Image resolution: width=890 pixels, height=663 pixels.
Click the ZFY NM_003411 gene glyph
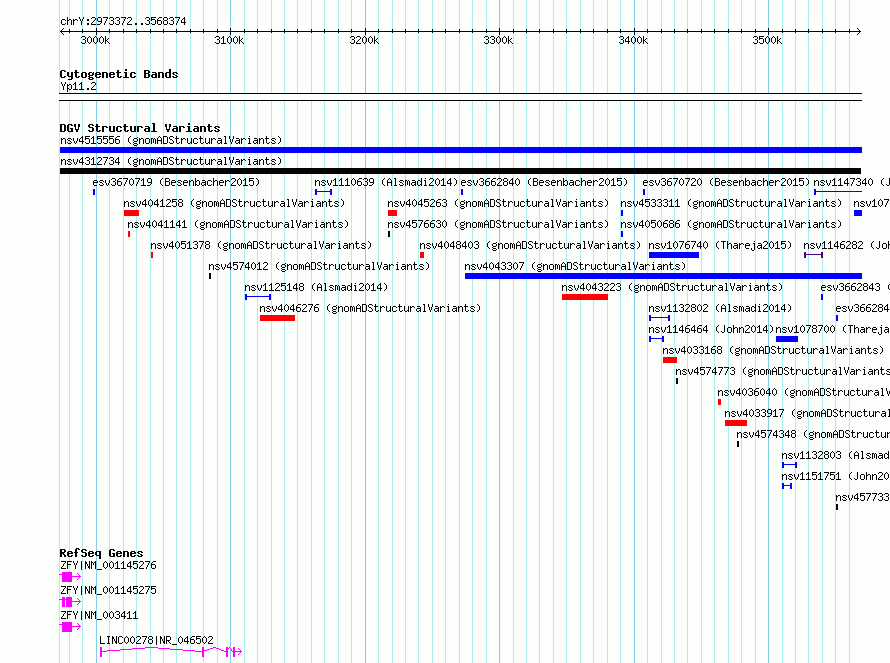tap(70, 627)
